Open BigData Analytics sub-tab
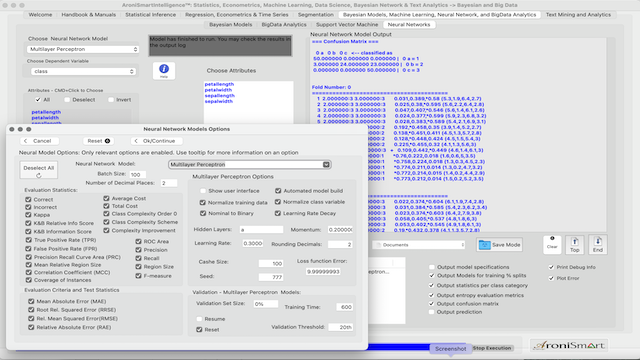640x360 pixels. point(284,24)
